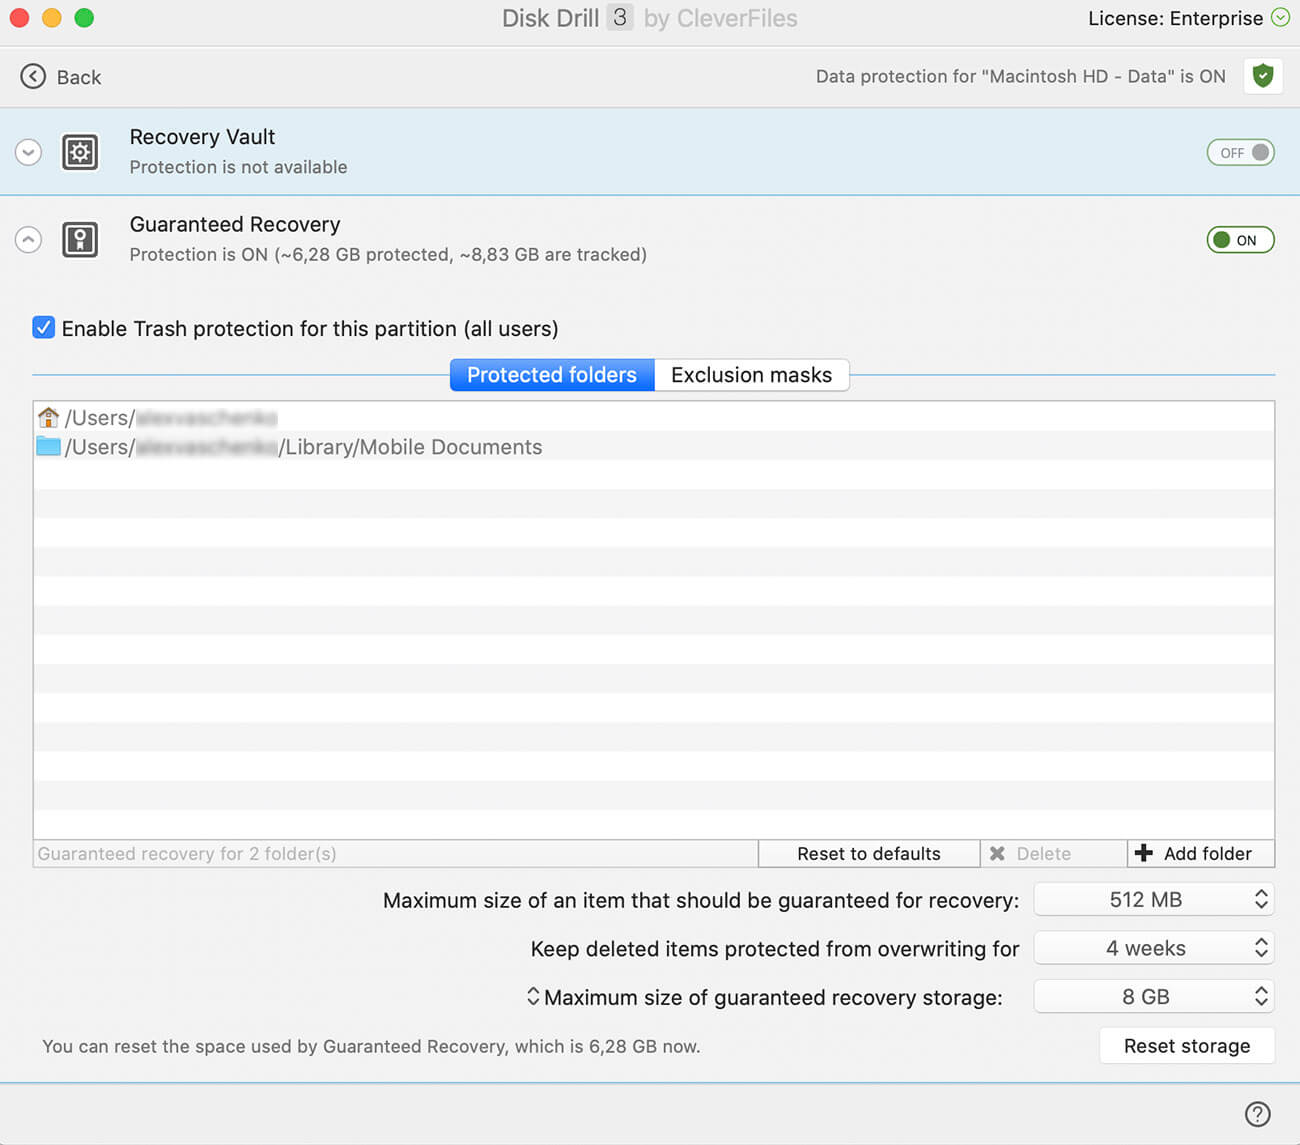Click the Back arrow icon

tap(33, 77)
